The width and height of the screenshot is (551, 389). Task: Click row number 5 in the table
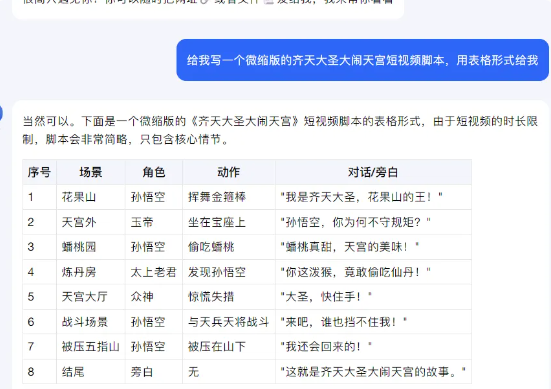39,297
